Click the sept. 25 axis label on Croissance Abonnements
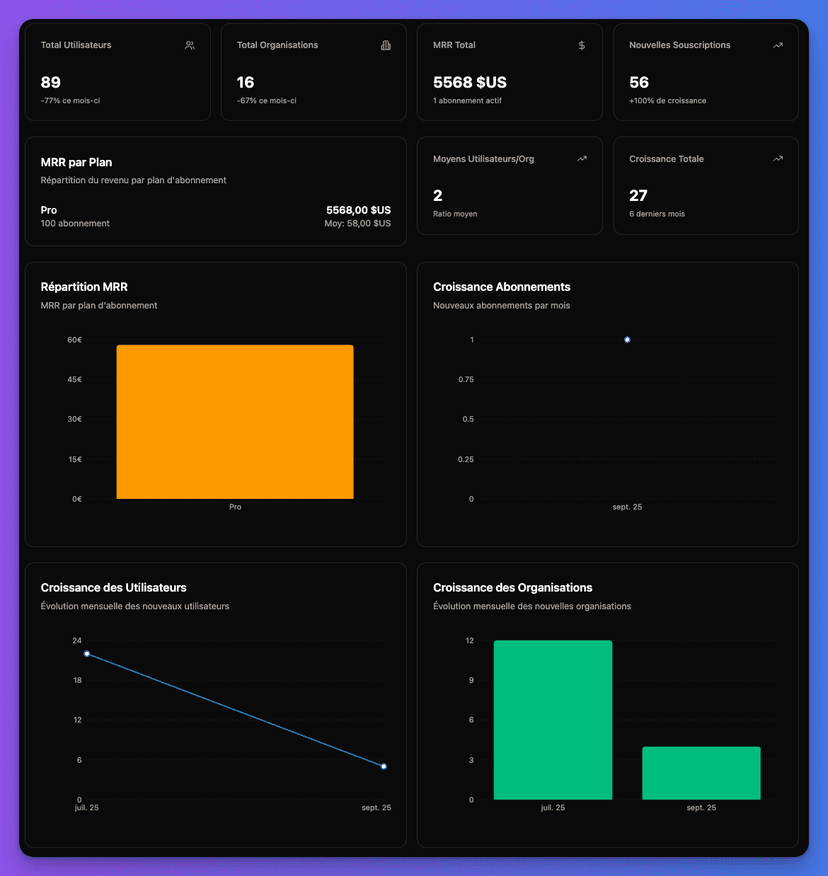The image size is (828, 876). [627, 507]
